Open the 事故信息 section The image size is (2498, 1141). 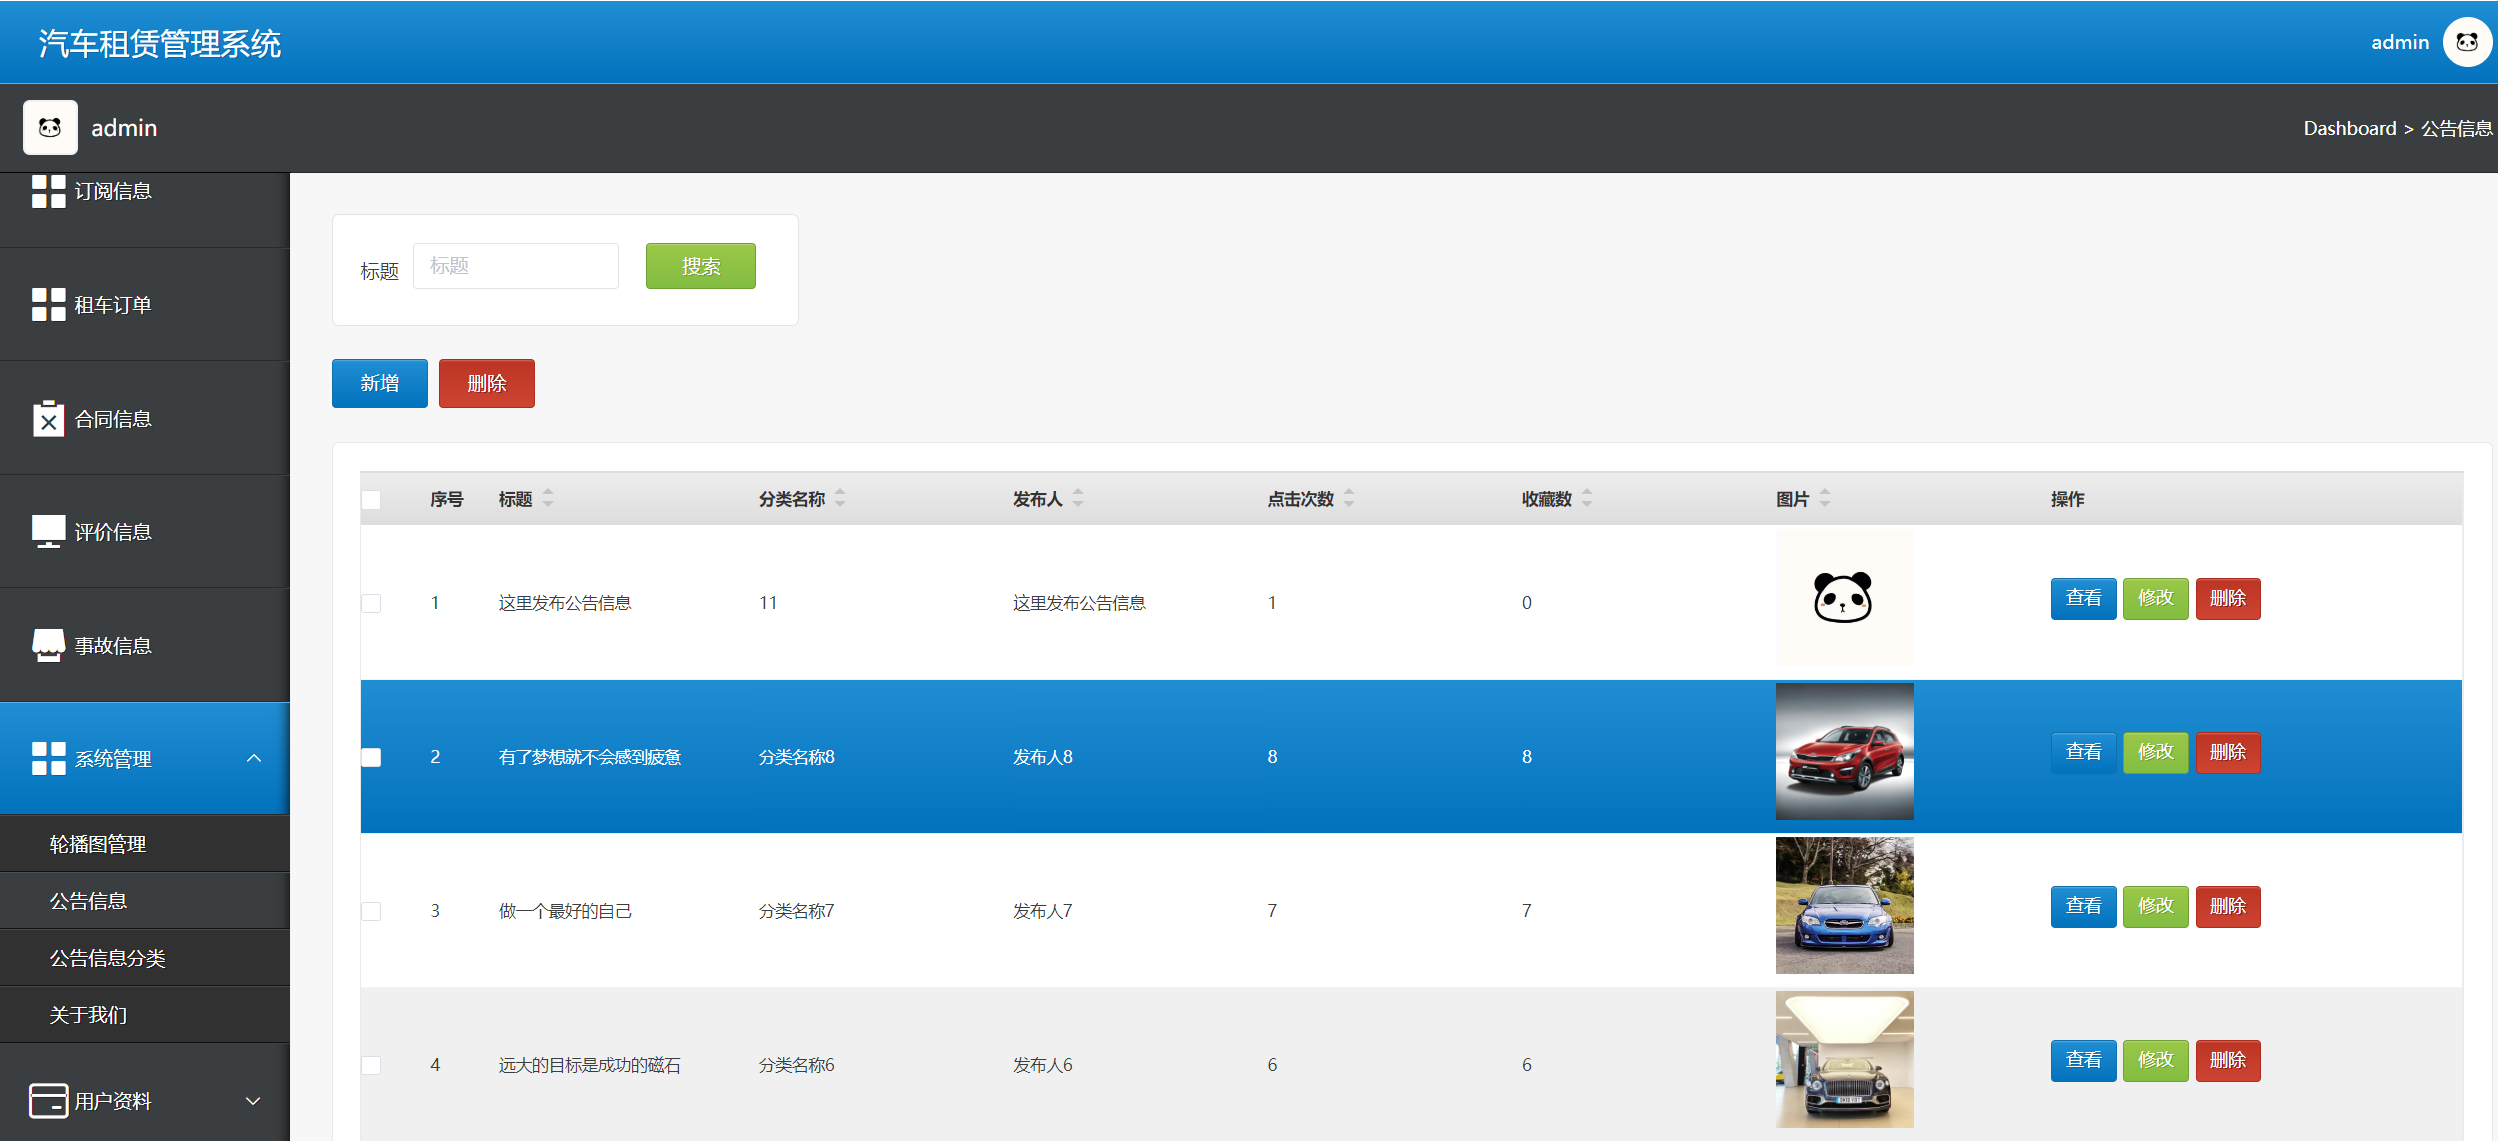(x=114, y=645)
